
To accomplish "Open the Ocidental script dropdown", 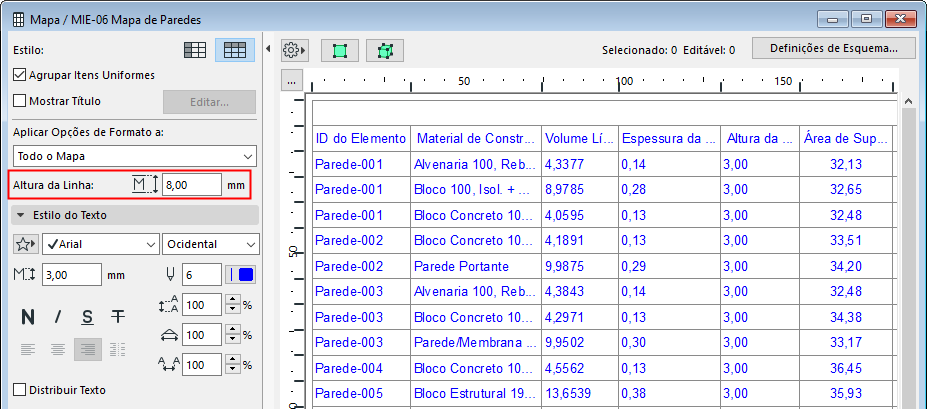I will pos(210,244).
